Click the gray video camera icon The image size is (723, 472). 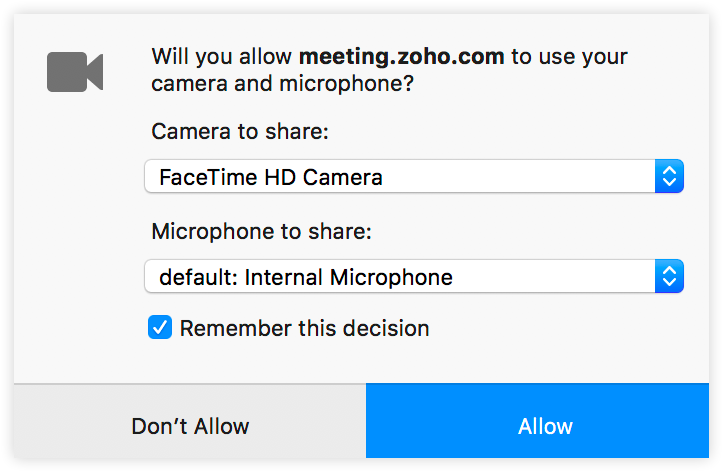point(75,71)
